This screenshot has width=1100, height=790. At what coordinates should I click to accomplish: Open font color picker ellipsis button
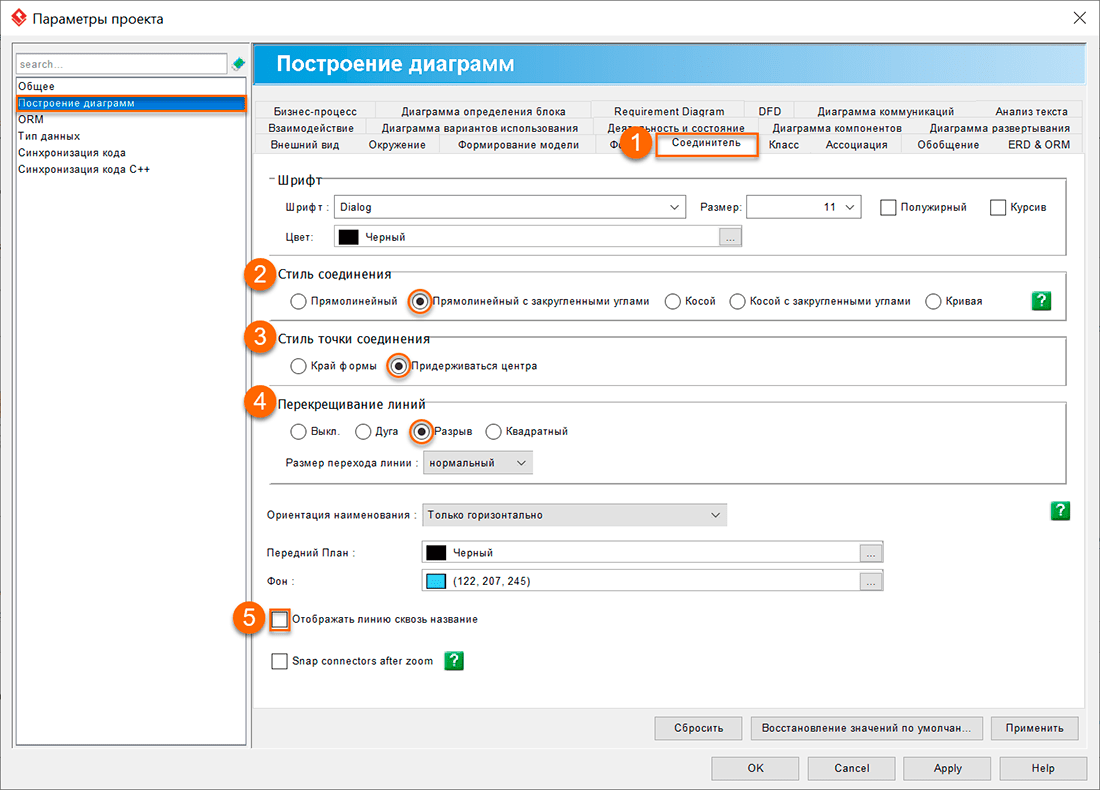730,237
